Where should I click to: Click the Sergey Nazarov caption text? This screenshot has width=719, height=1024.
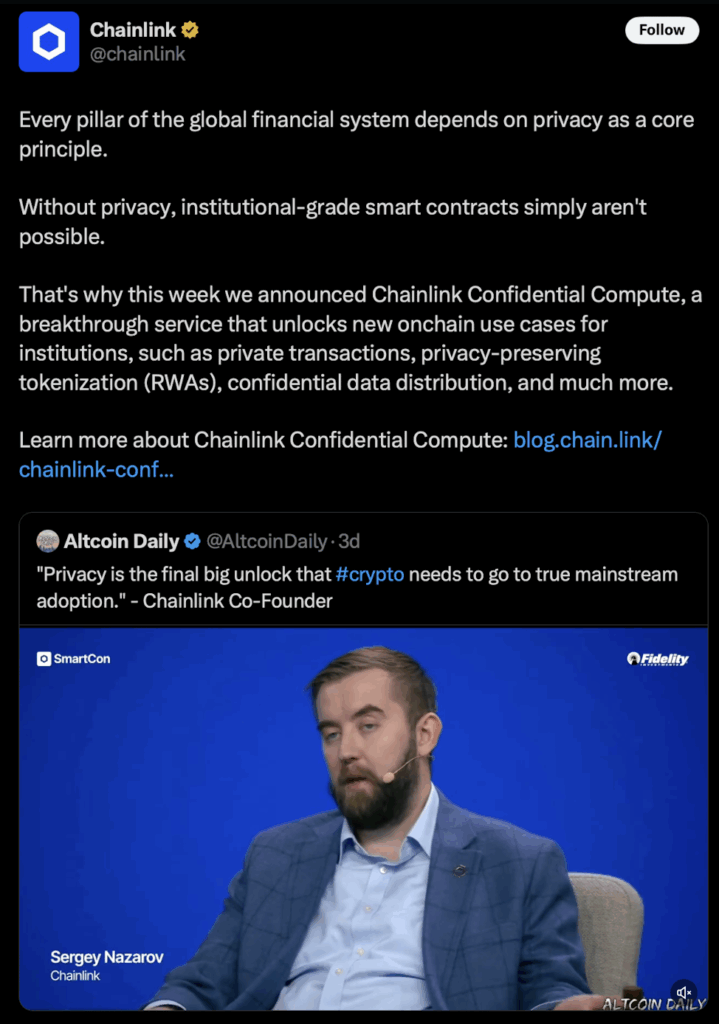click(x=106, y=957)
